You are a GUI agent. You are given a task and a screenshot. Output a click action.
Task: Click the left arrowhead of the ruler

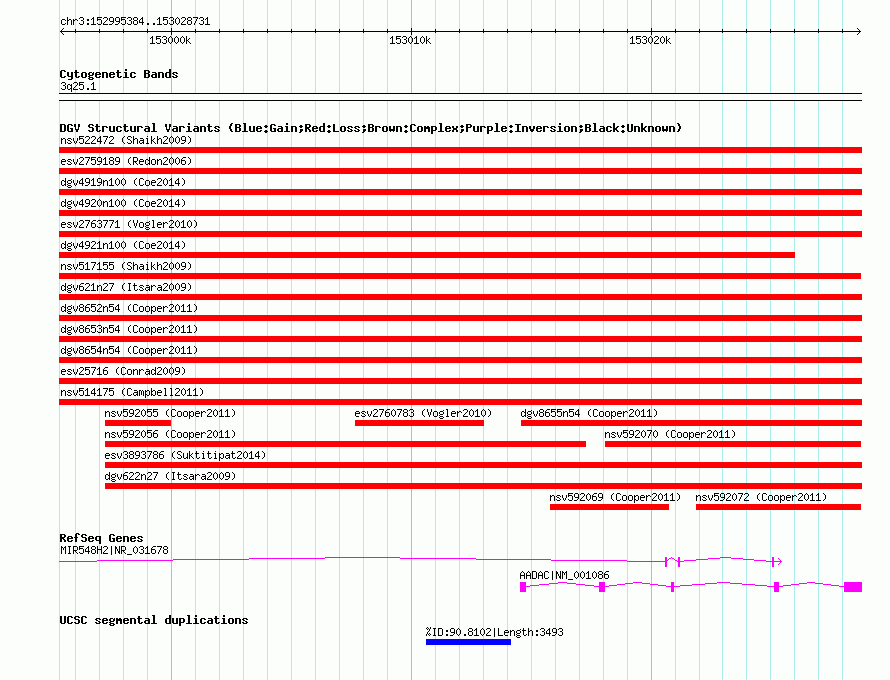pos(62,31)
